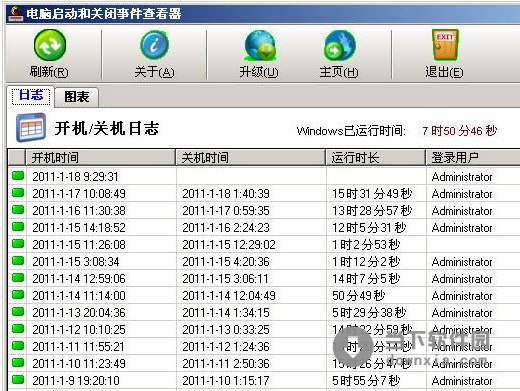Click green status icon of row 2011-1-15 14:18:52

point(18,227)
